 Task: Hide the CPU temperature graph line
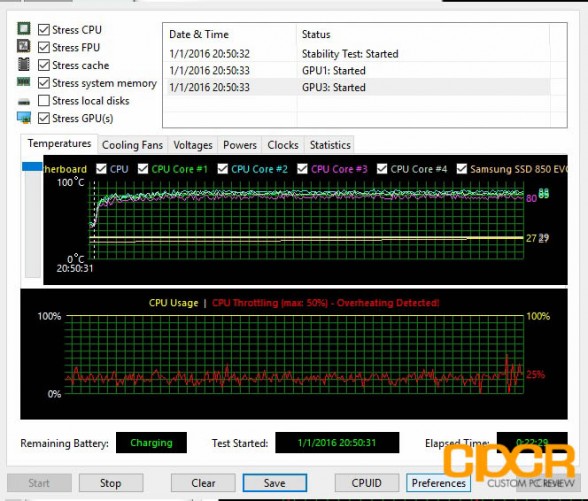(101, 169)
